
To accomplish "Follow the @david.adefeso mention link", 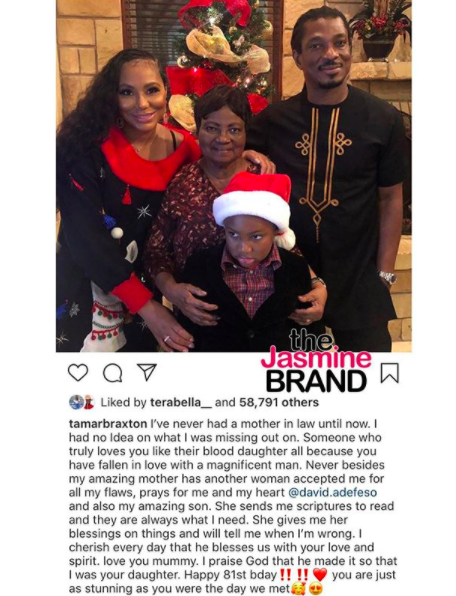I will (332, 492).
